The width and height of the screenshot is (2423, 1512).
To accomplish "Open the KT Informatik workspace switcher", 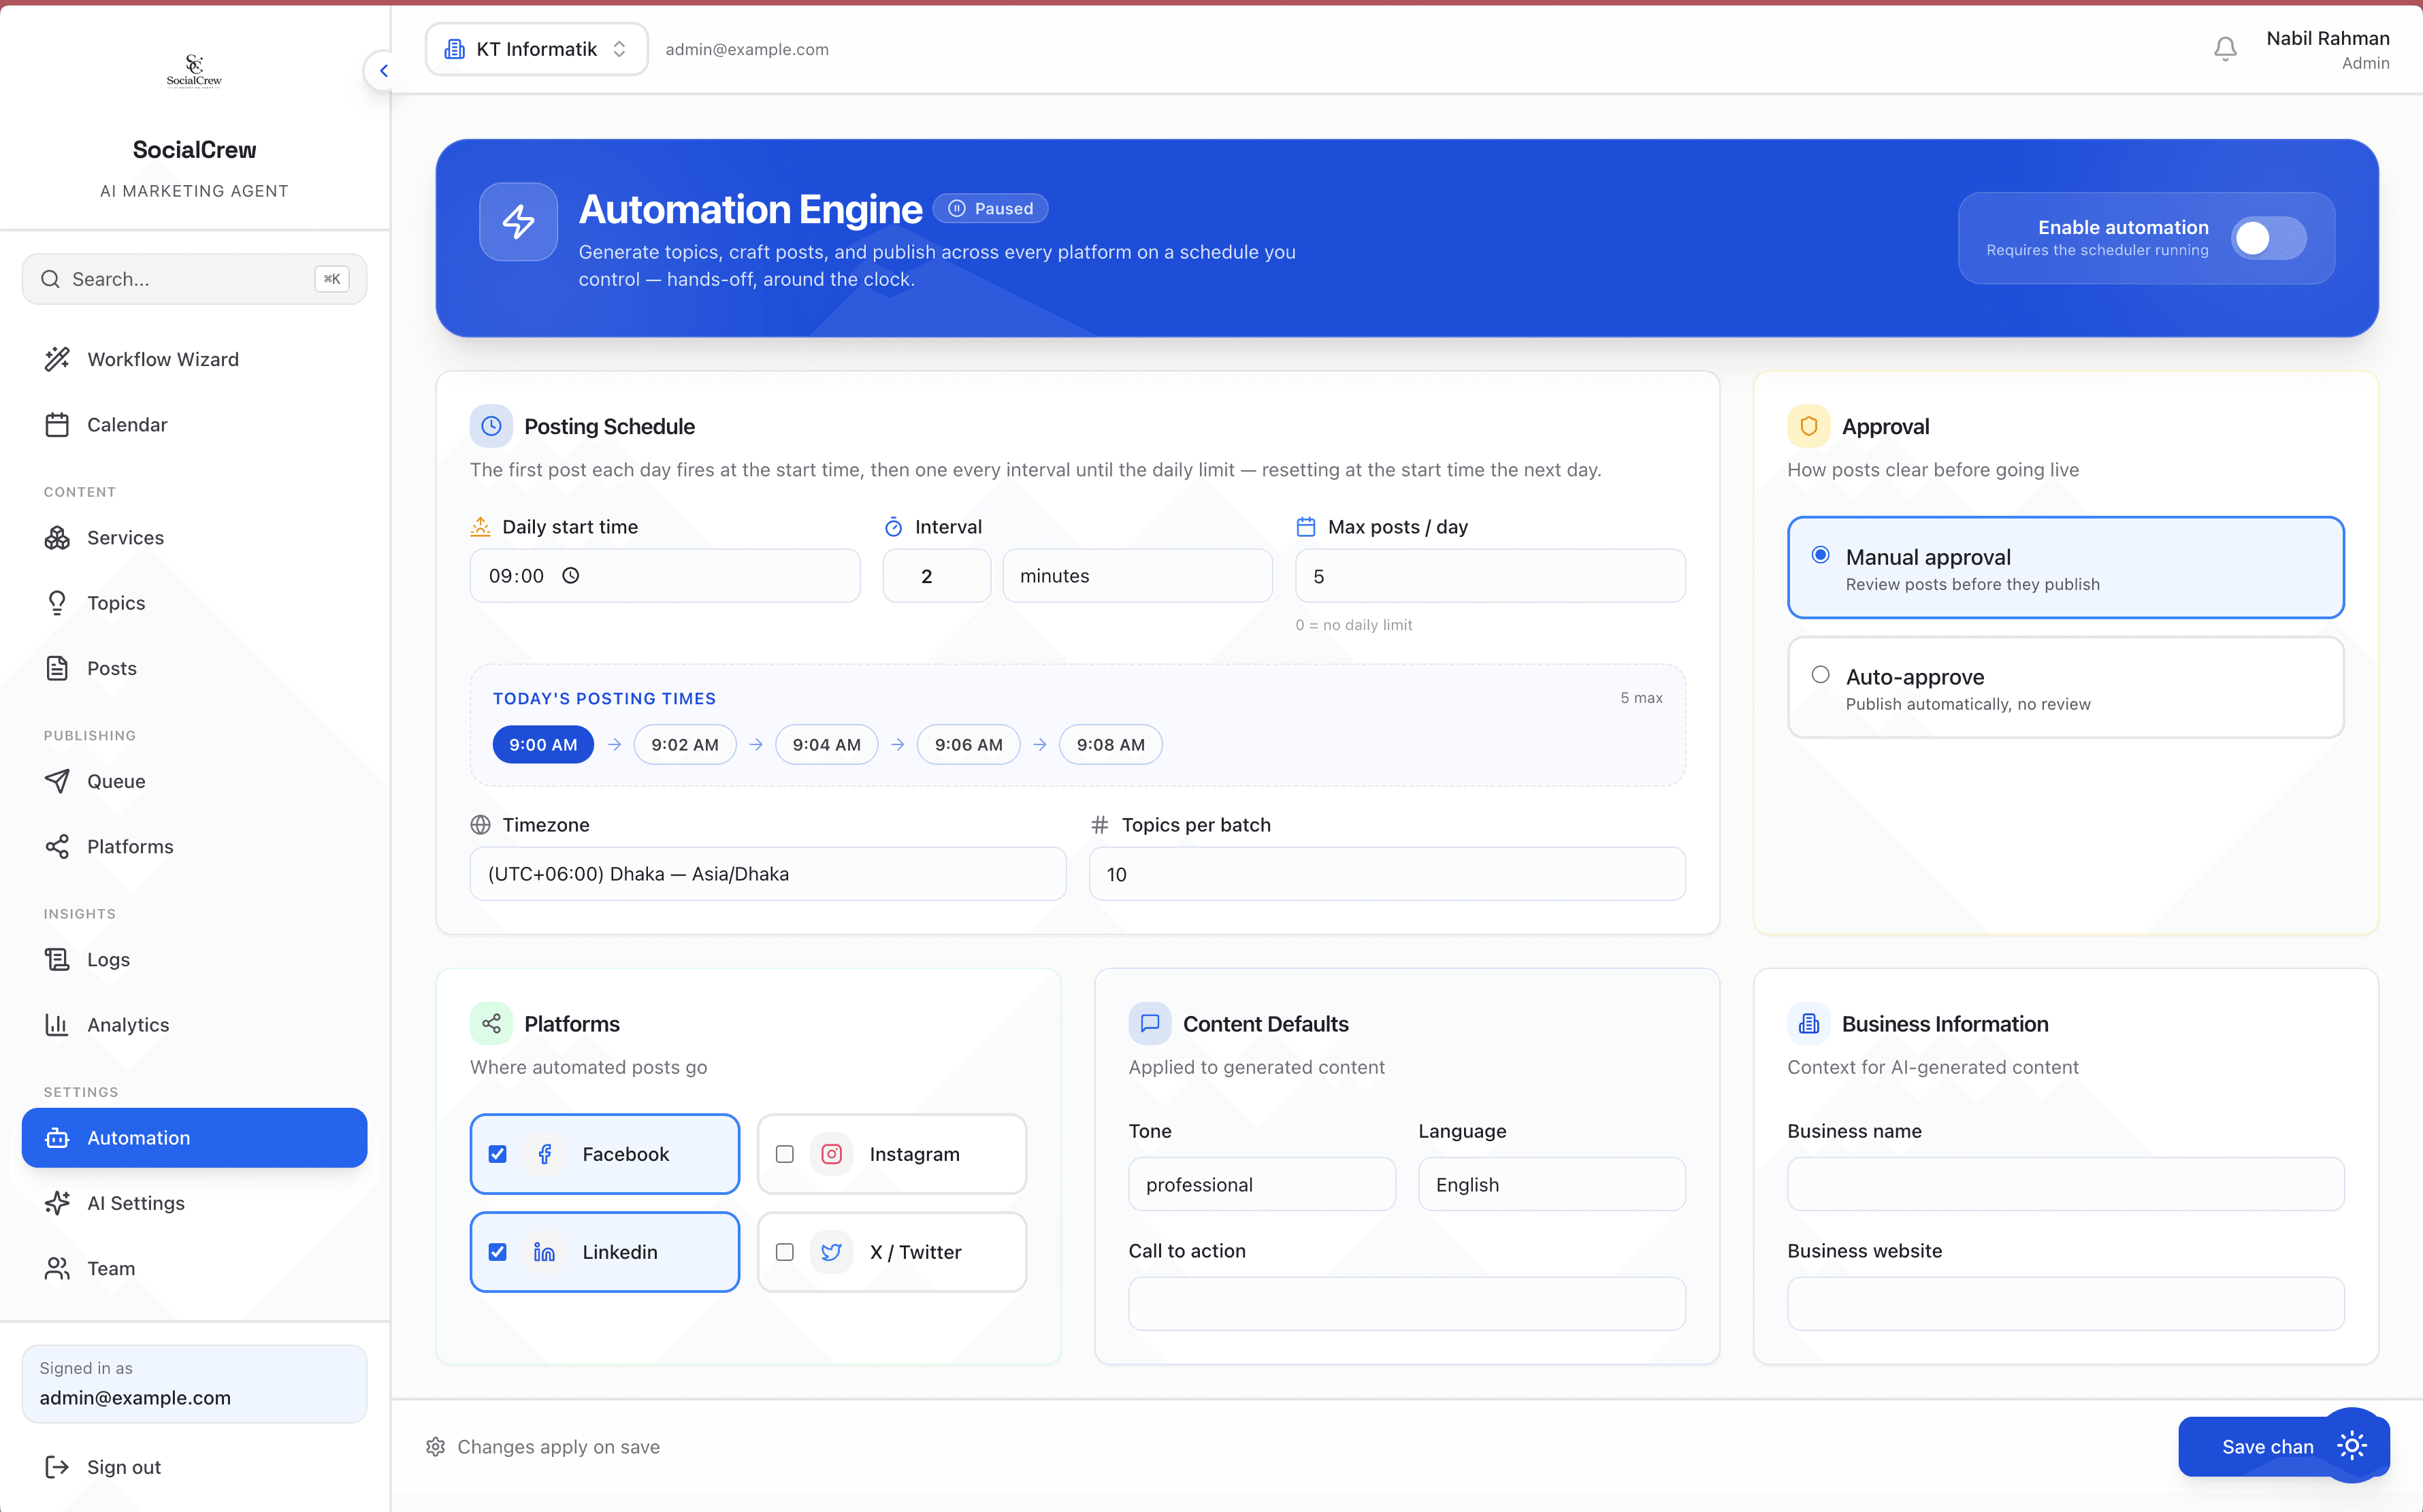I will 536,49.
